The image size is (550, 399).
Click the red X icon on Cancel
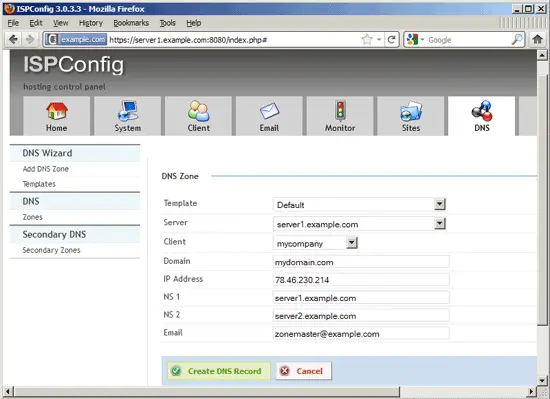pyautogui.click(x=285, y=371)
